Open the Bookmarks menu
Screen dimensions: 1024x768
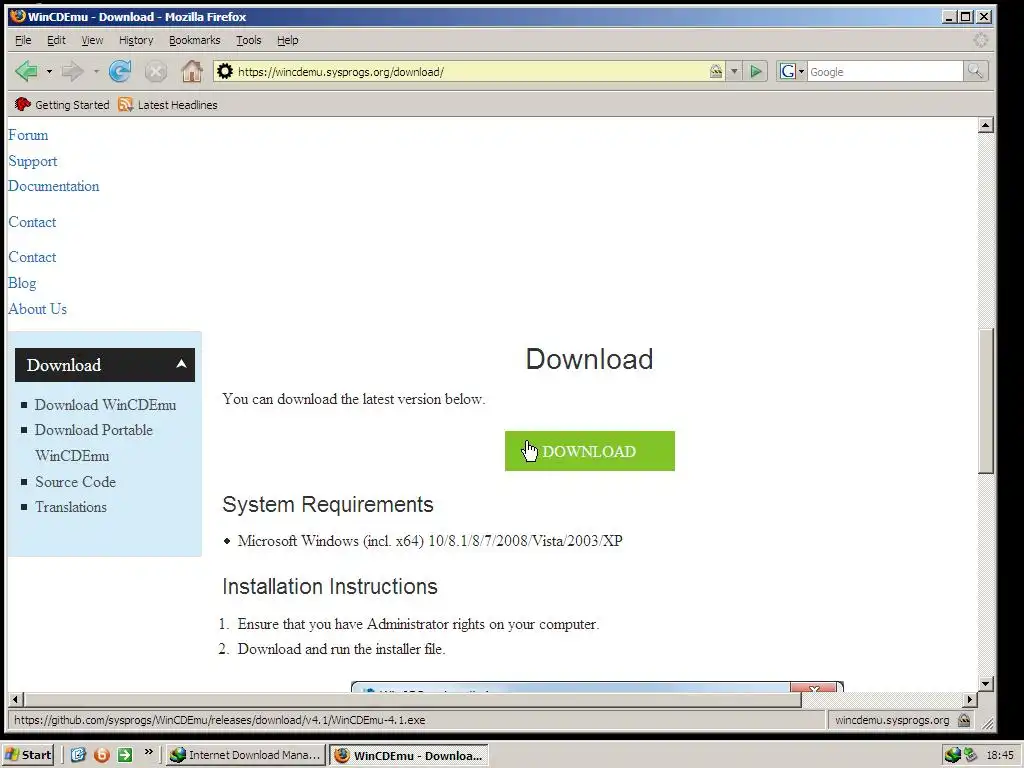195,40
